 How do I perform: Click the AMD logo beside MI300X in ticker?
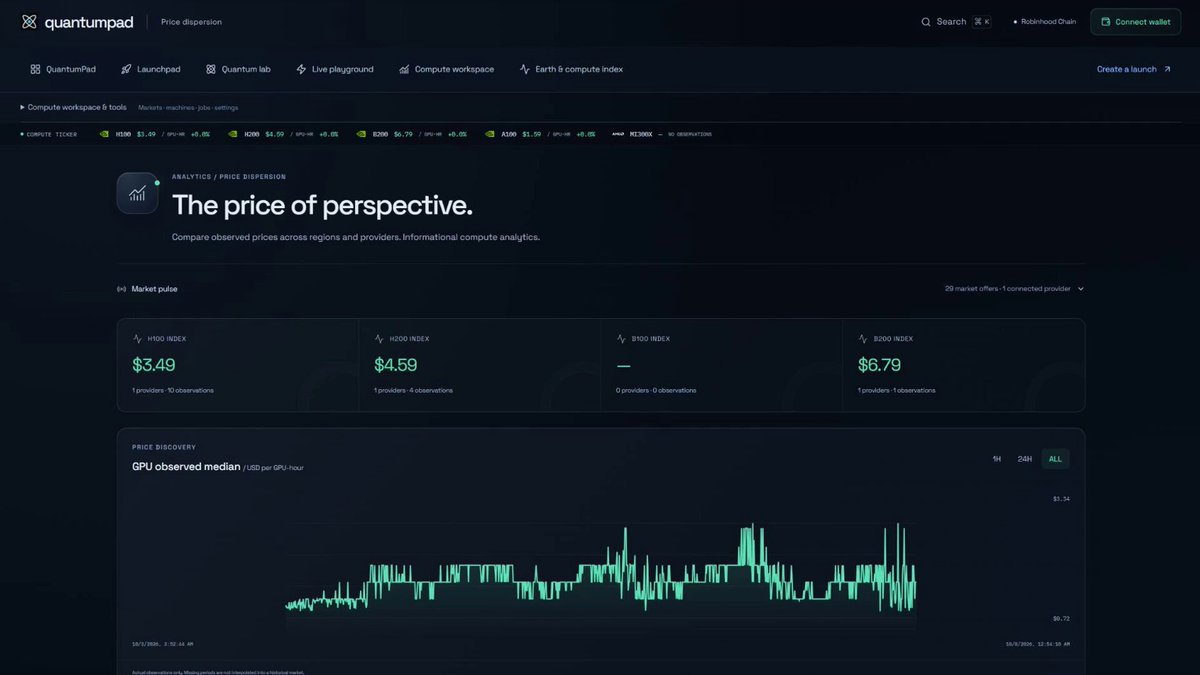point(618,133)
